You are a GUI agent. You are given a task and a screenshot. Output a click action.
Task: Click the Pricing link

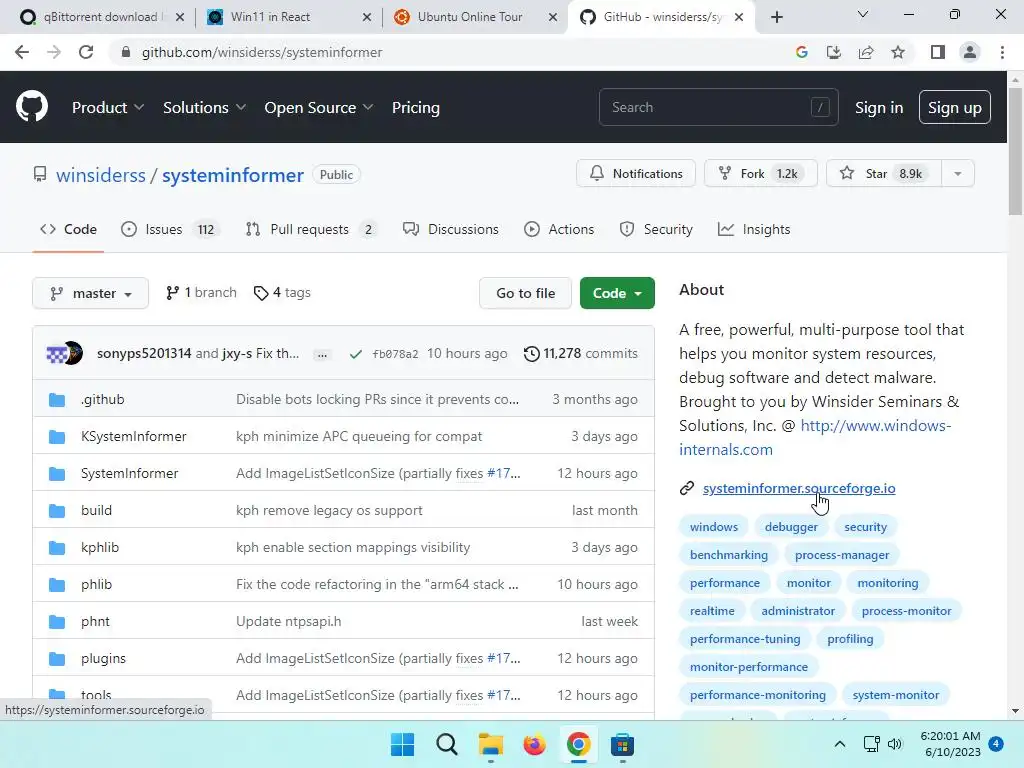coord(415,107)
